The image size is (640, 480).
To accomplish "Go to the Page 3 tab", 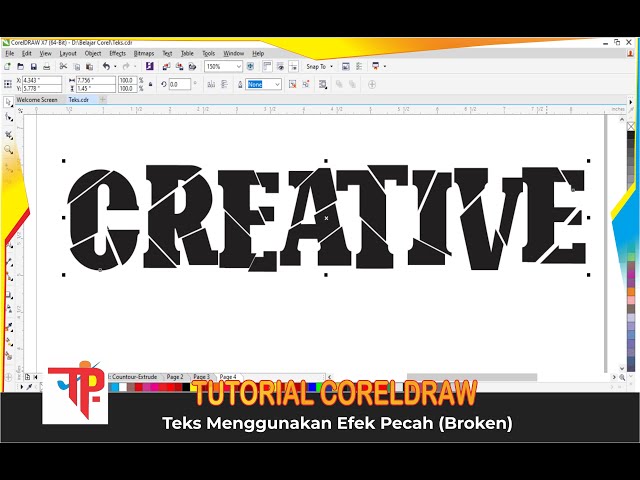I will [x=201, y=377].
